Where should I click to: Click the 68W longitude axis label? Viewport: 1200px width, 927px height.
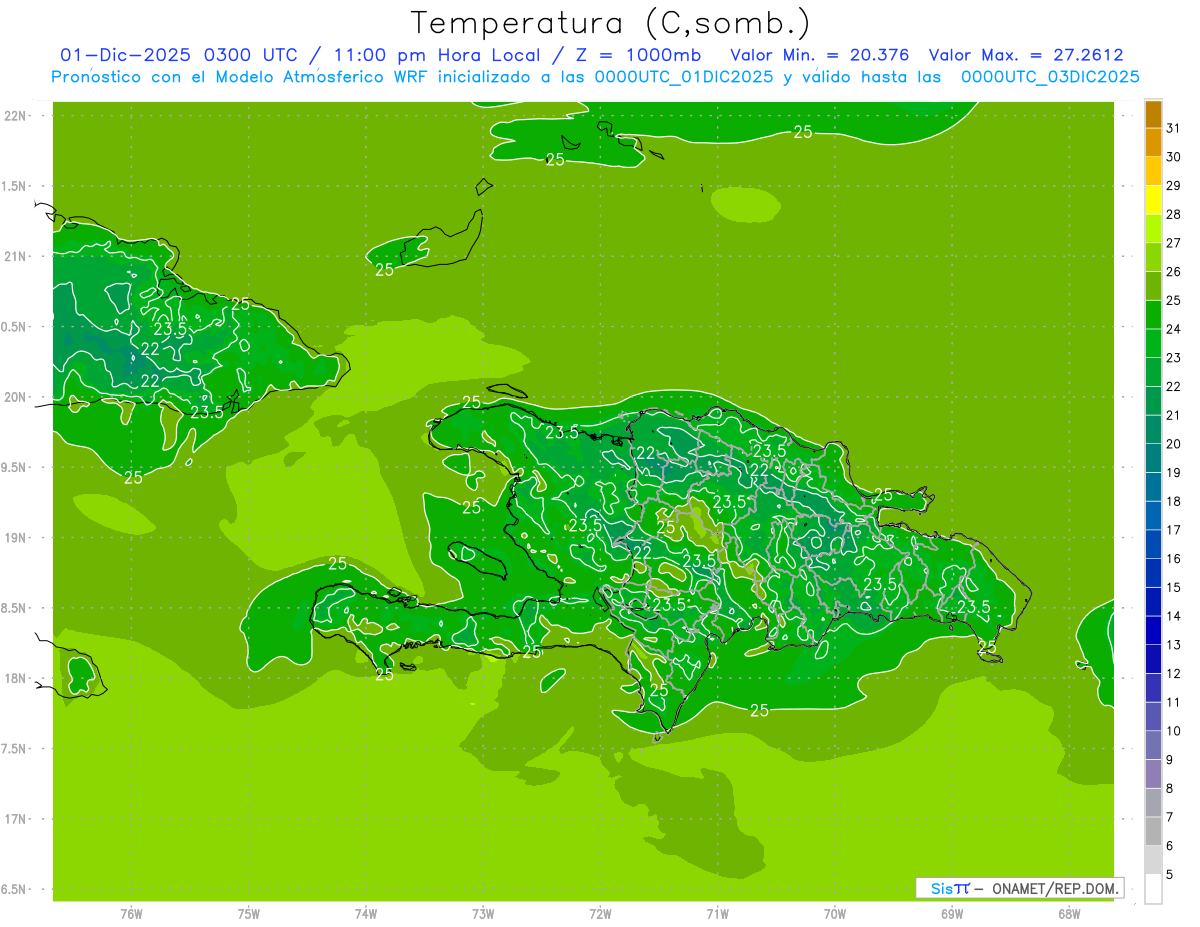(1069, 914)
